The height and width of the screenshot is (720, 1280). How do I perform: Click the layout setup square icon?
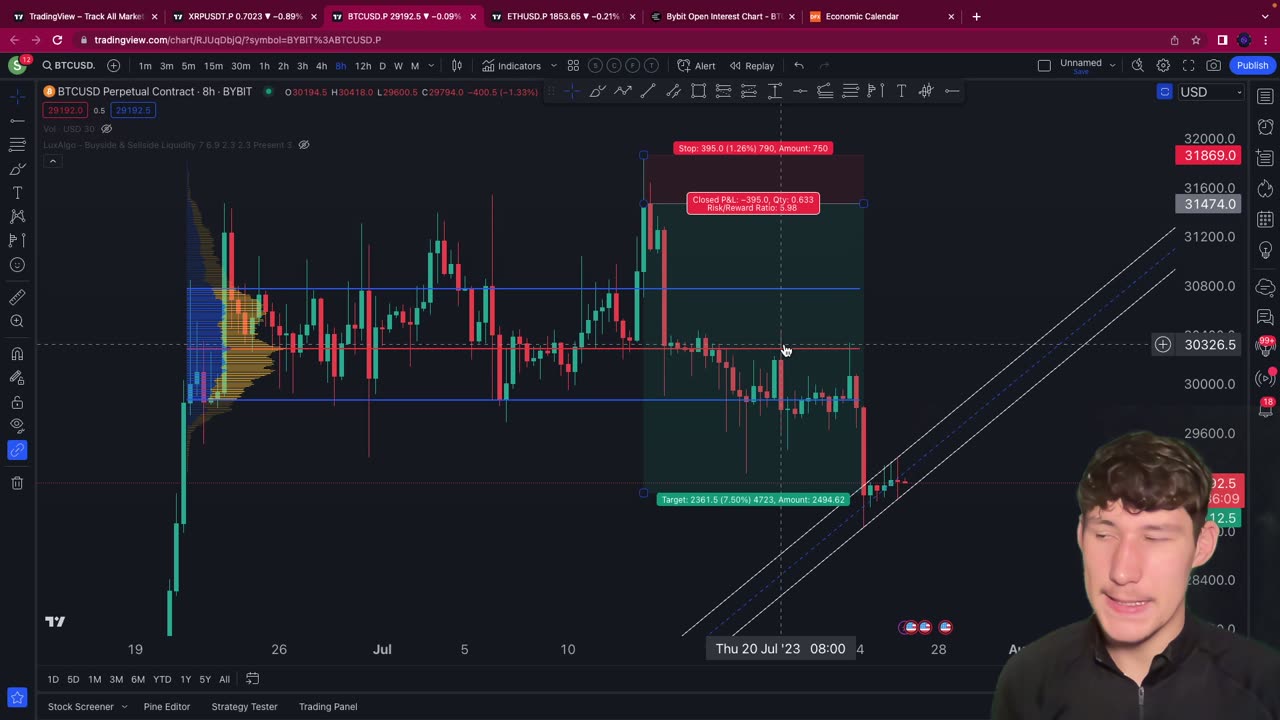pos(1044,65)
